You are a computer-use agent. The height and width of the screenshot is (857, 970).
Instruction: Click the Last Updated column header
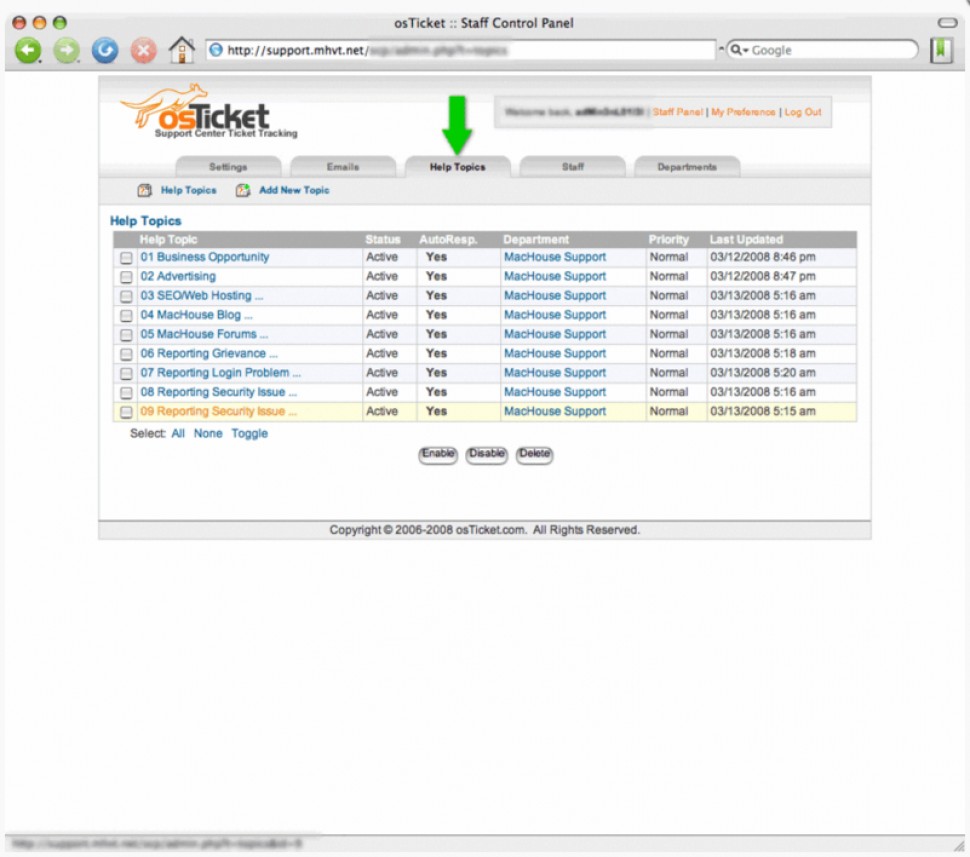pyautogui.click(x=746, y=239)
